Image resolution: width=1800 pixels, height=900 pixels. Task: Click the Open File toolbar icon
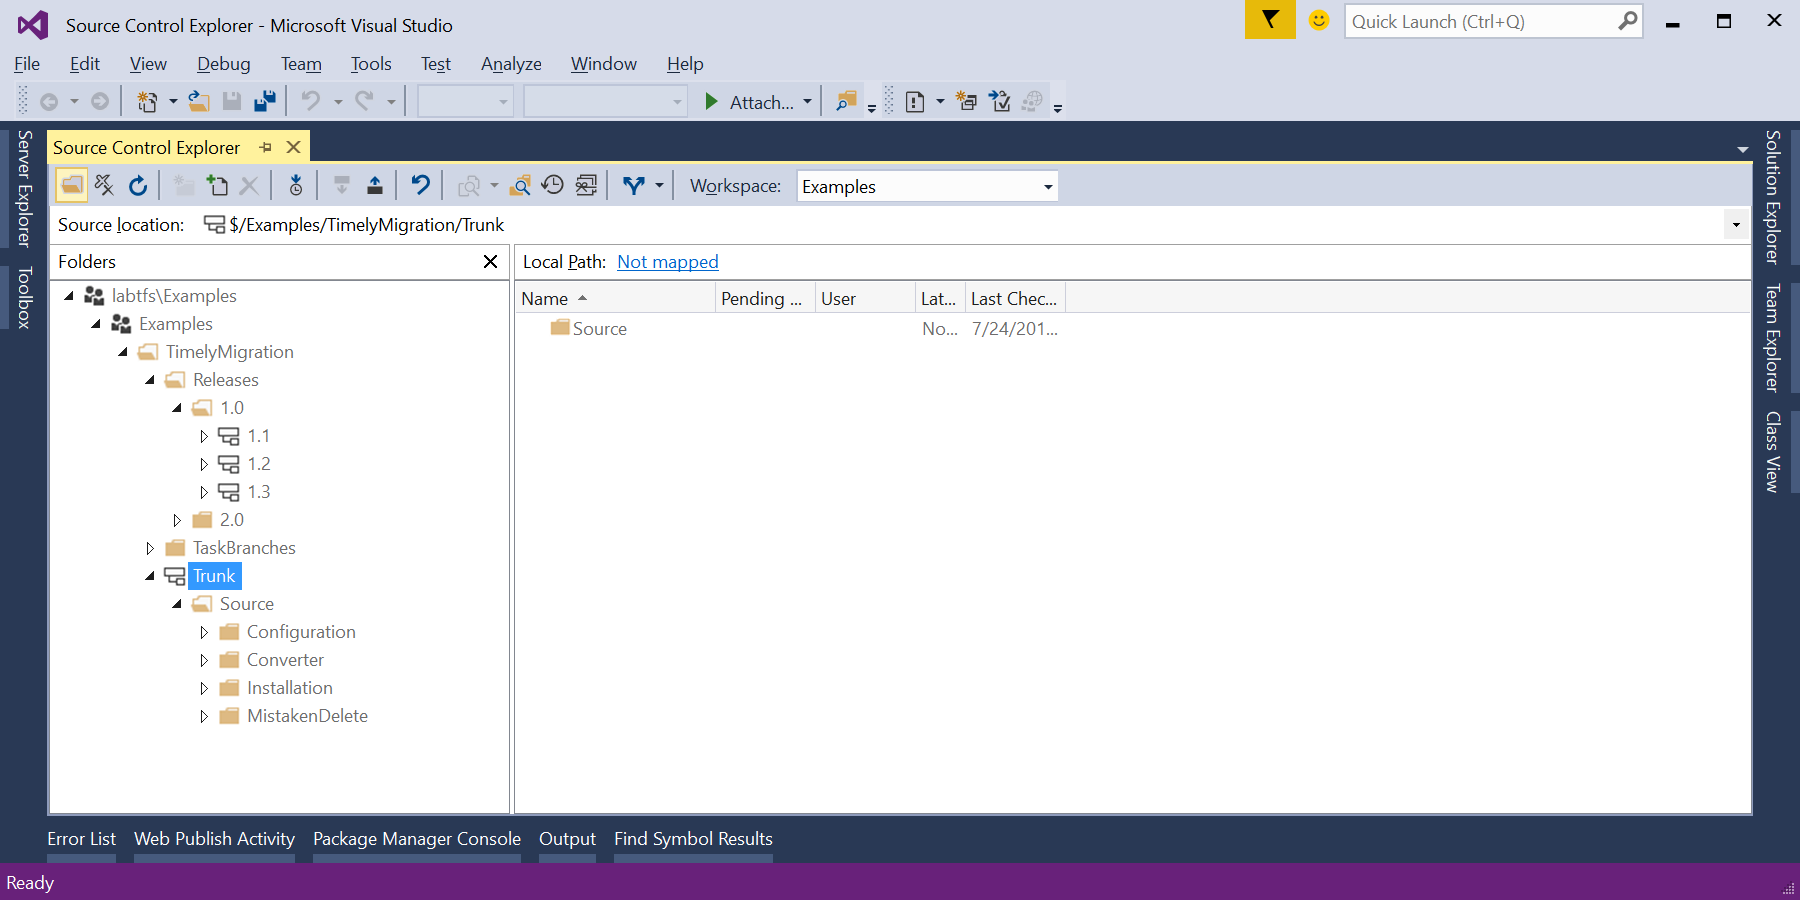coord(199,101)
